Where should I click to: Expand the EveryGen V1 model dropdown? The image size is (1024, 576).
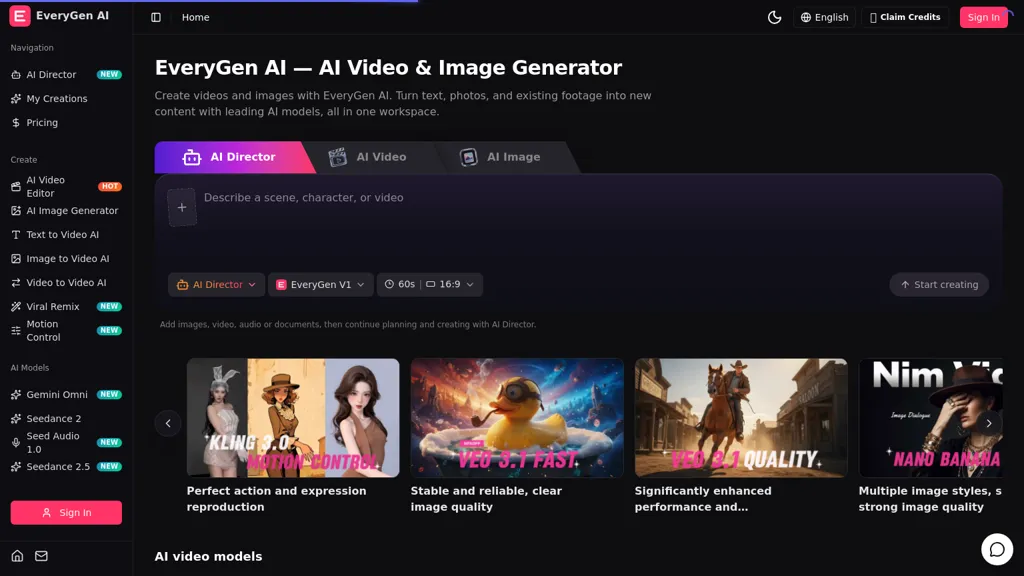point(321,285)
